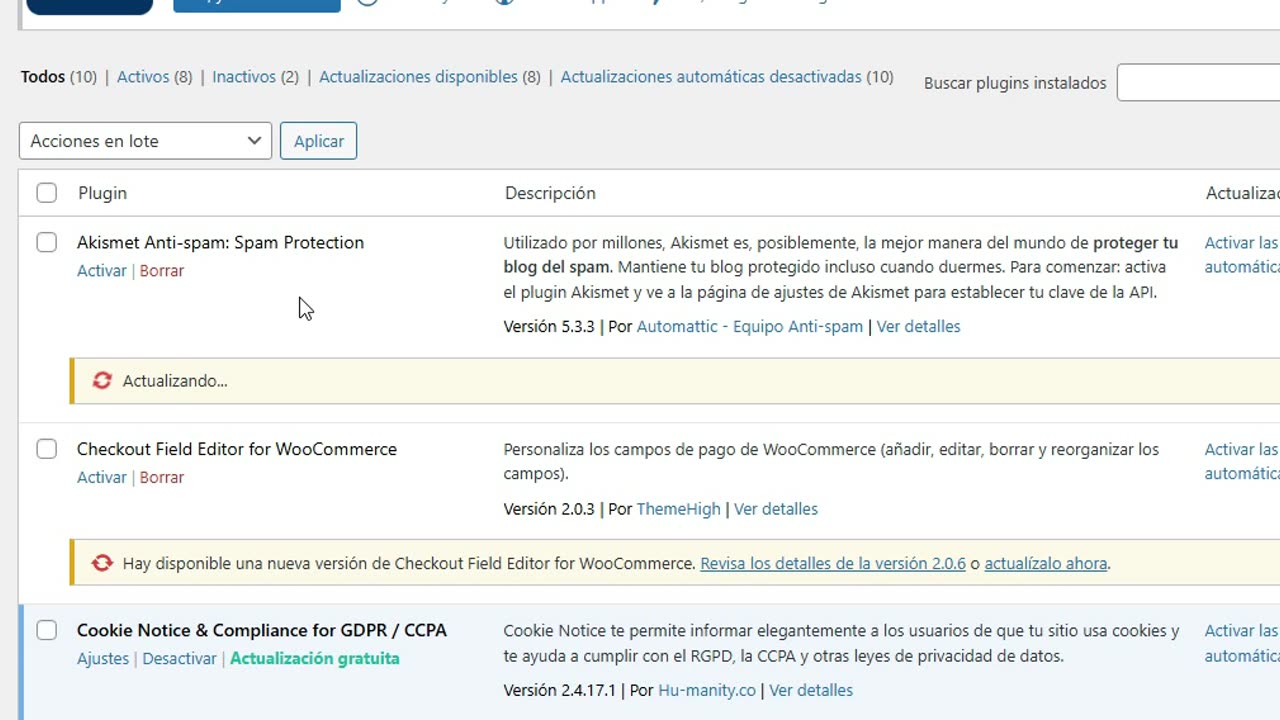View details for Cookie Notice plugin
Viewport: 1280px width, 720px height.
coord(811,691)
